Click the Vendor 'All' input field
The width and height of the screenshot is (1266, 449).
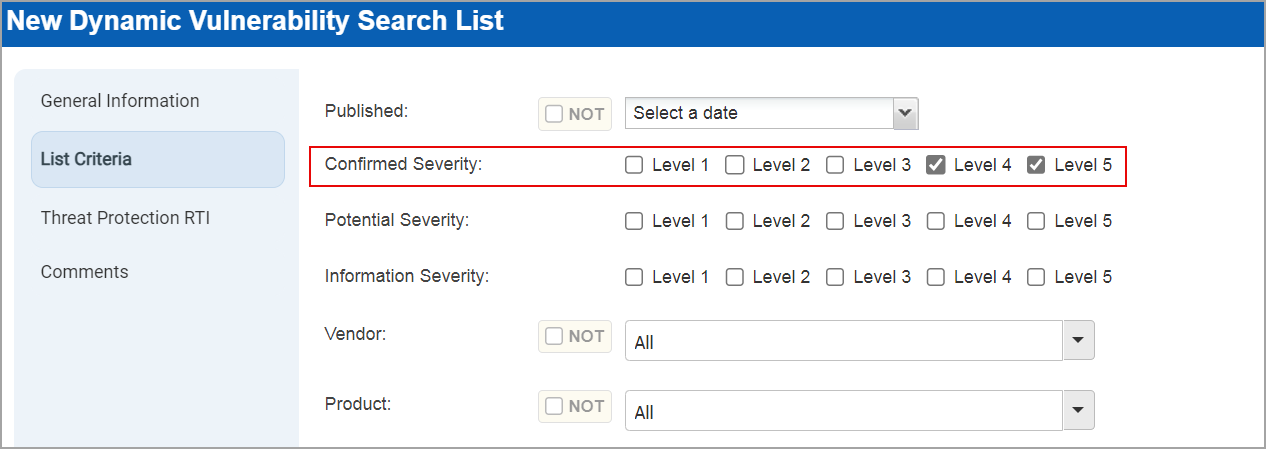(x=843, y=341)
